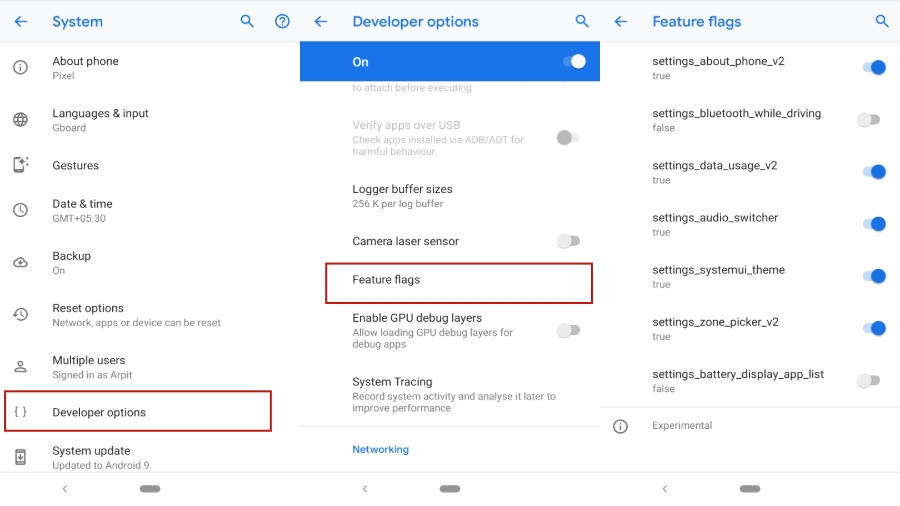This screenshot has width=900, height=506.
Task: Turn off the Developer options master switch
Action: [x=573, y=62]
